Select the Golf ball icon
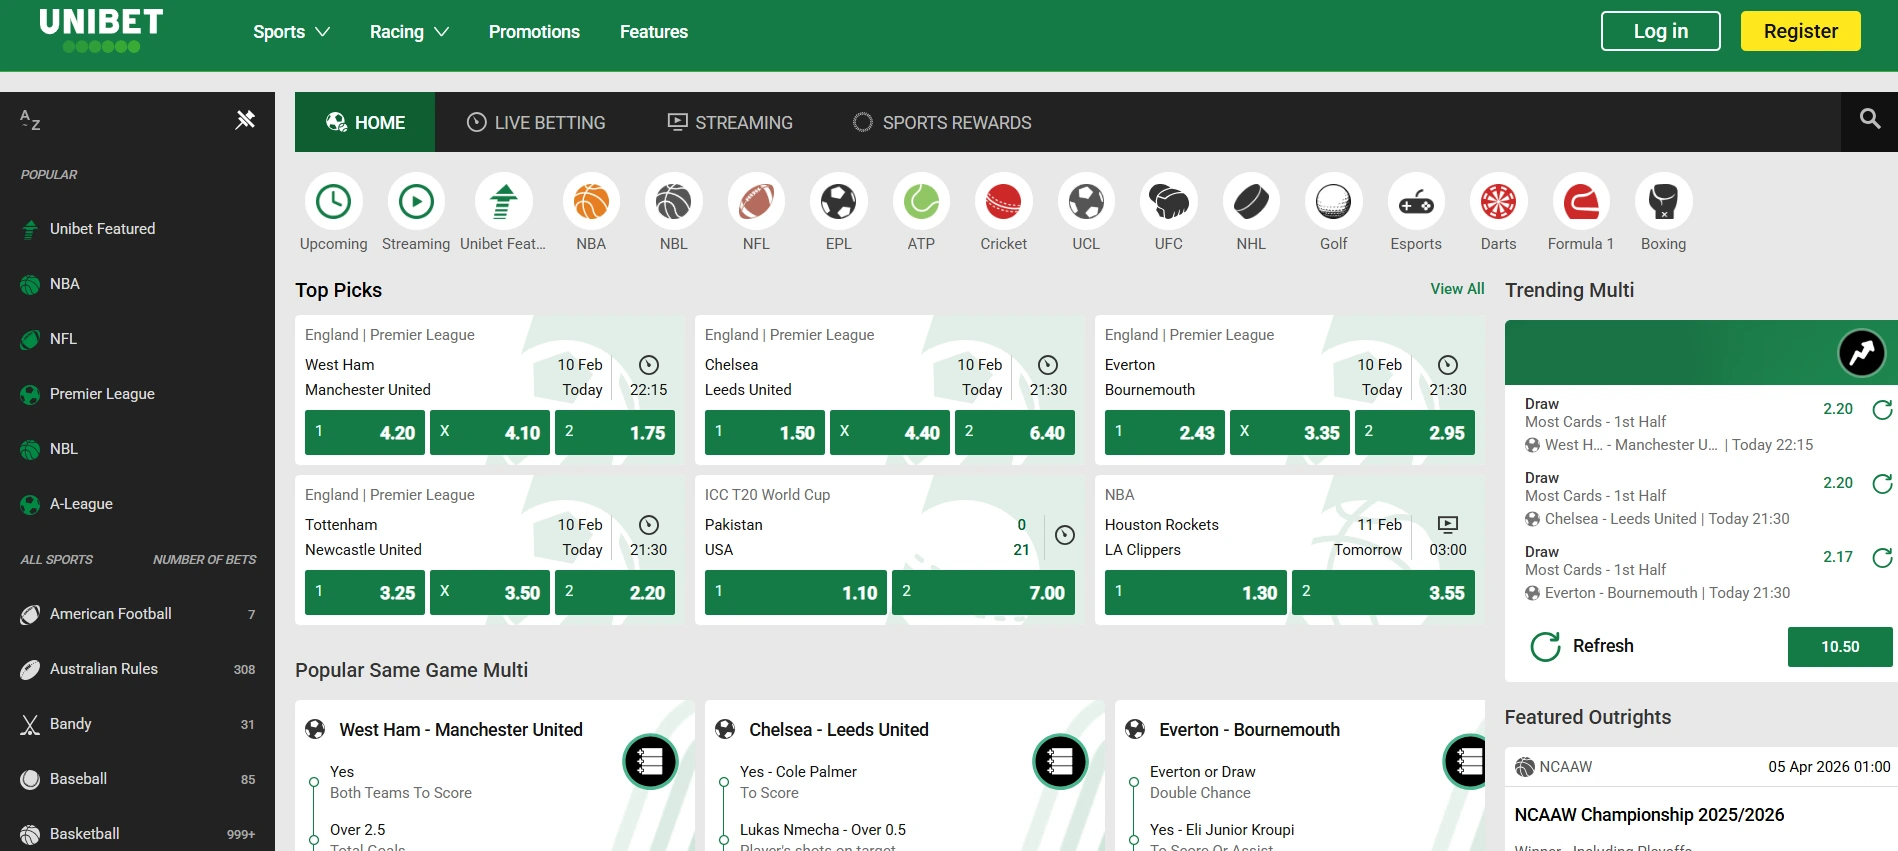Viewport: 1898px width, 851px height. point(1334,202)
